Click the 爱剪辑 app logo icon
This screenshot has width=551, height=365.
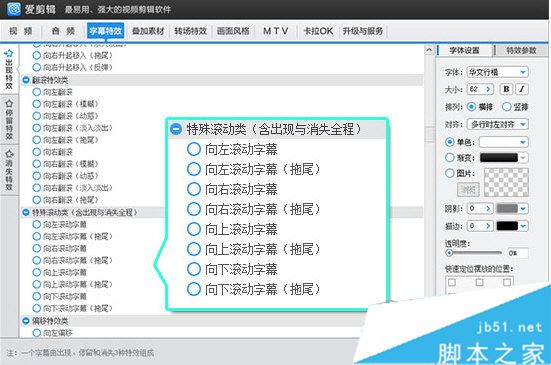pos(14,9)
